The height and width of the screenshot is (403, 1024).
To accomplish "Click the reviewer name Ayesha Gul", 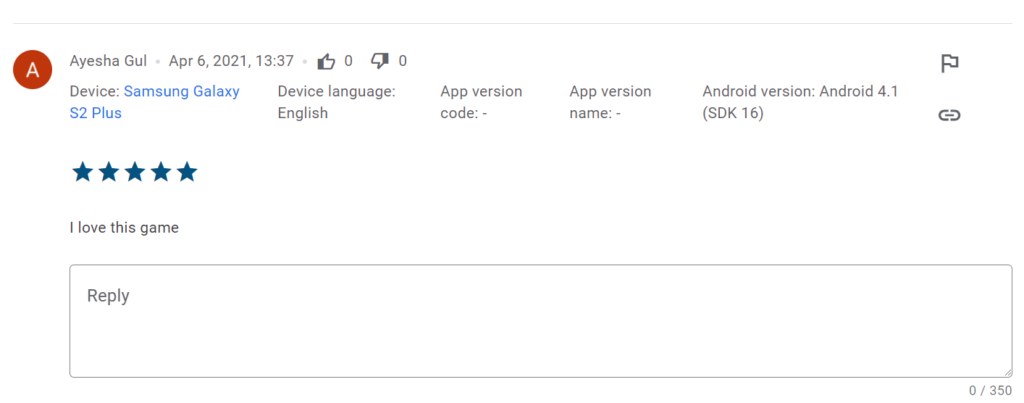I will coord(108,61).
